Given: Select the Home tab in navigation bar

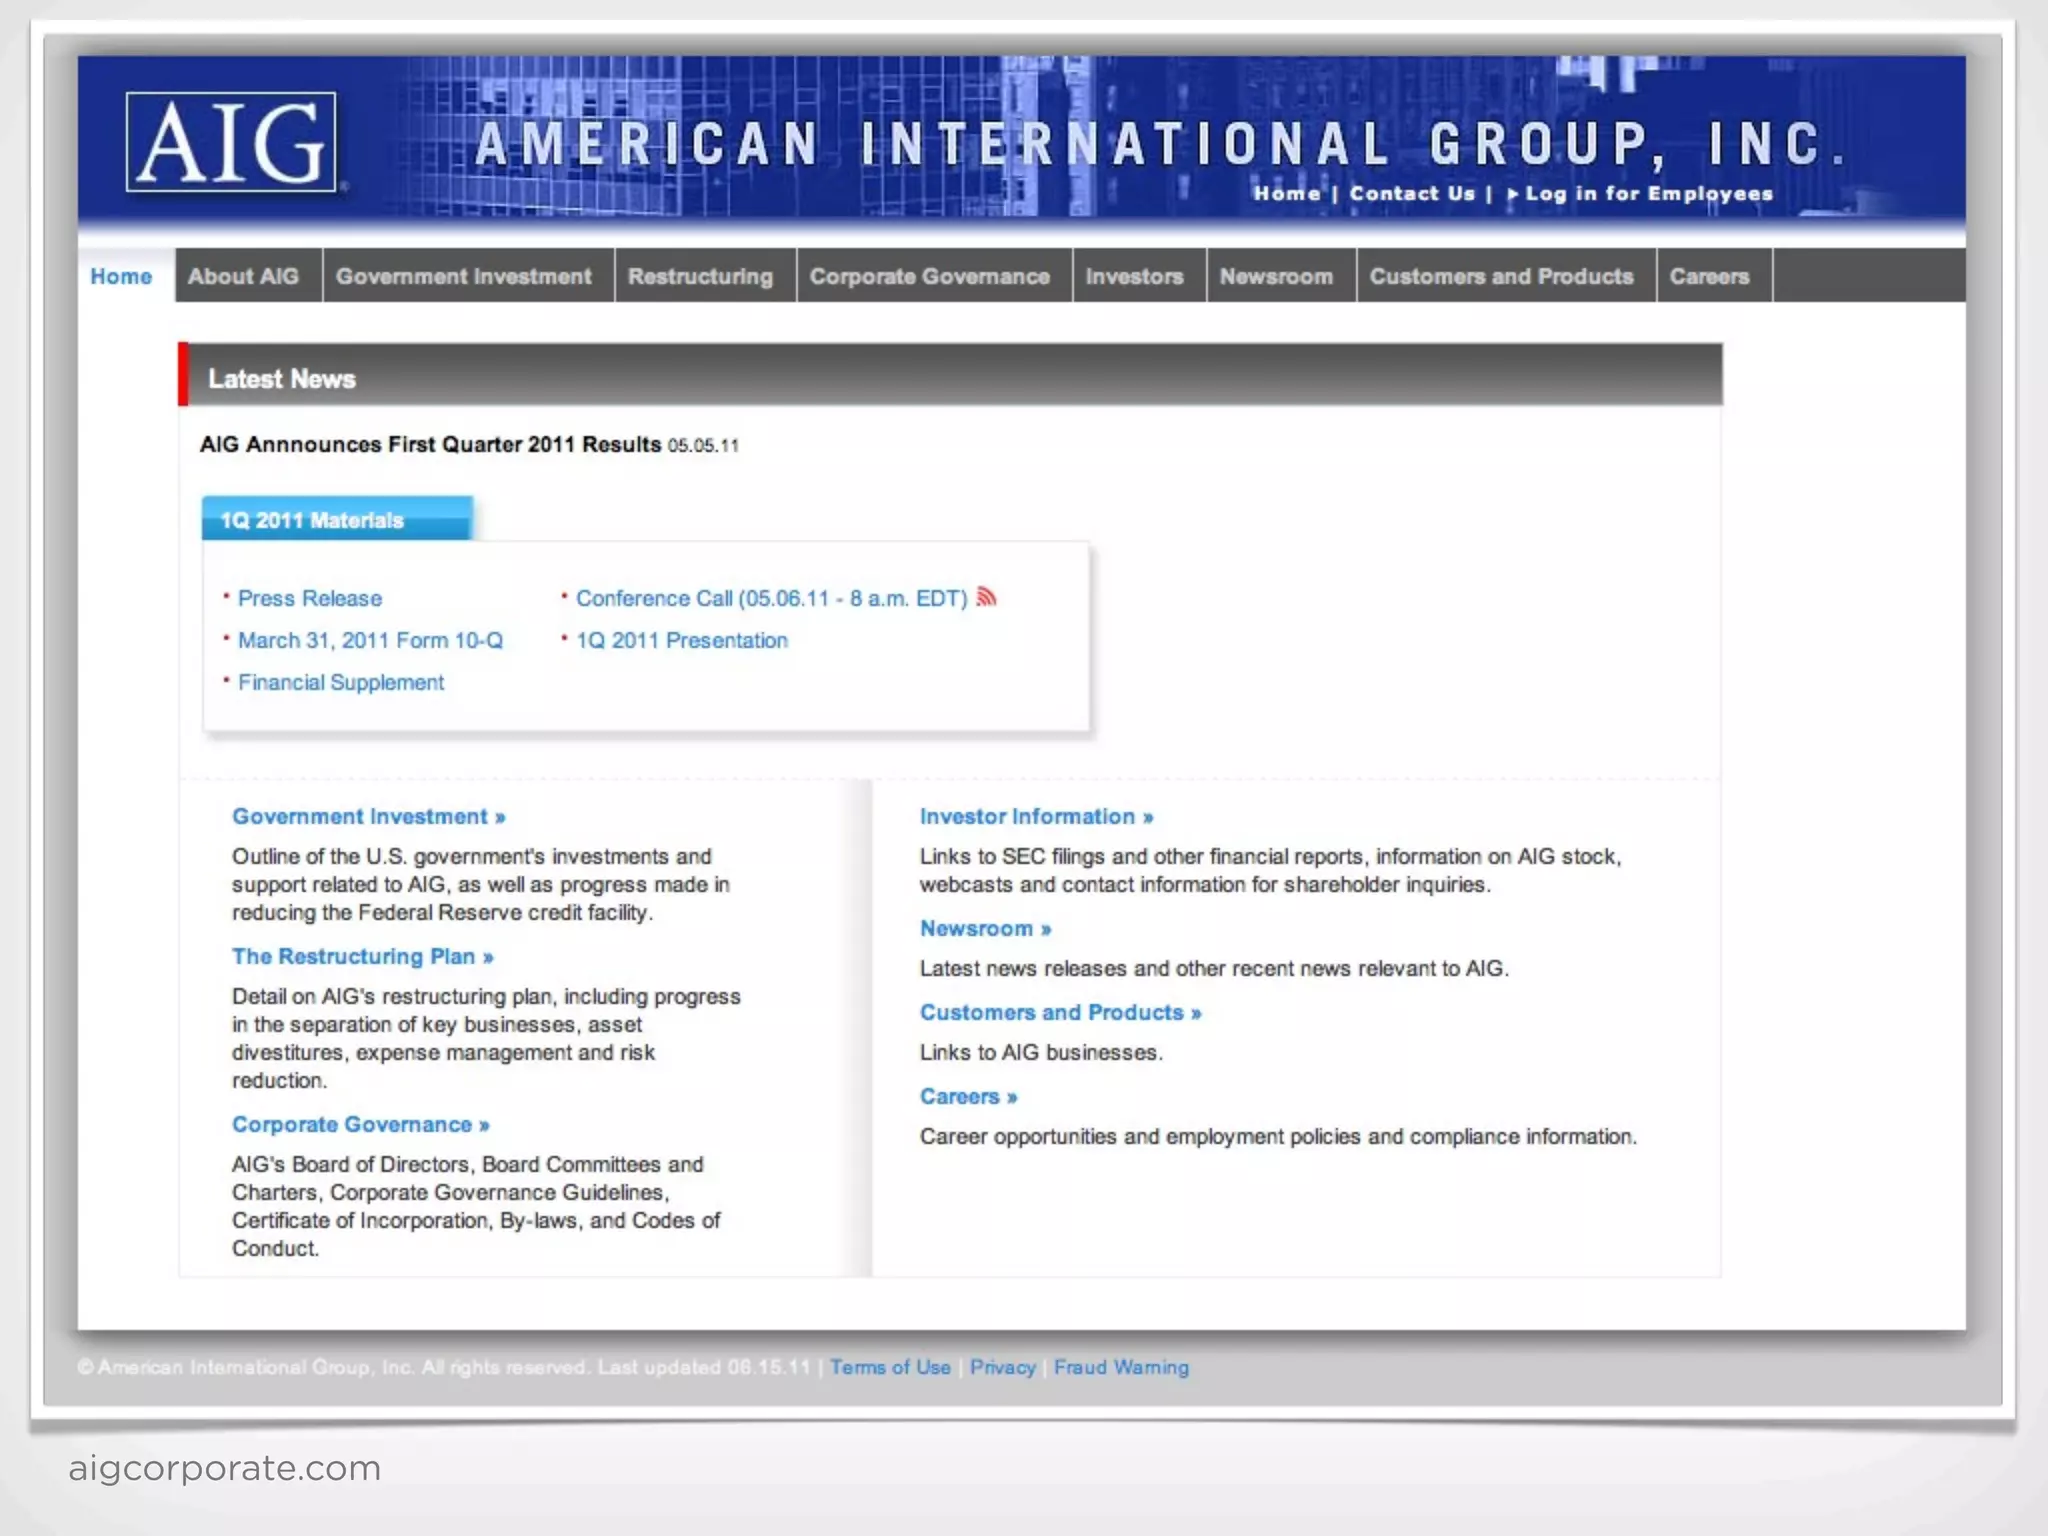Looking at the screenshot, I should 121,276.
